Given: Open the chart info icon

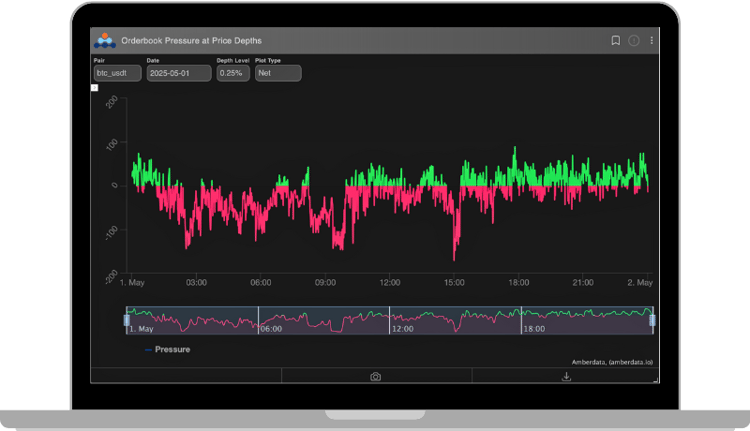Looking at the screenshot, I should 634,41.
